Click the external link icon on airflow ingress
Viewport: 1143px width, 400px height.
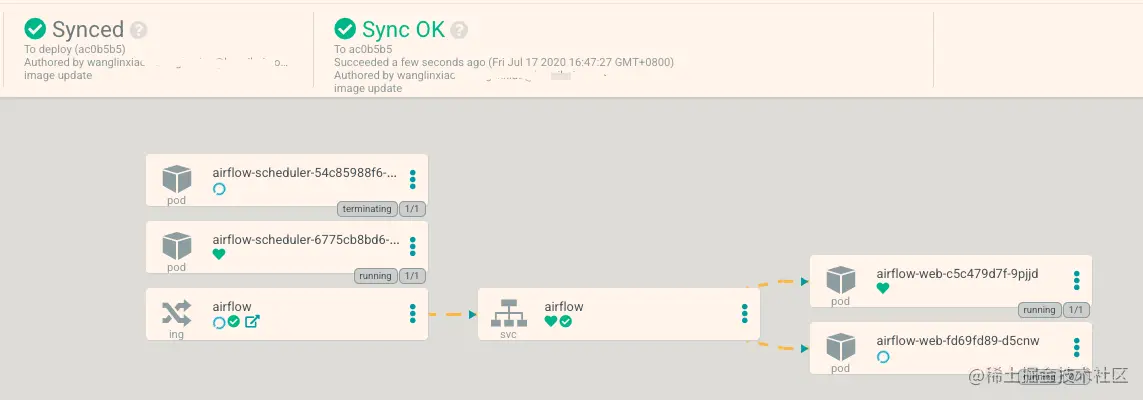point(252,321)
